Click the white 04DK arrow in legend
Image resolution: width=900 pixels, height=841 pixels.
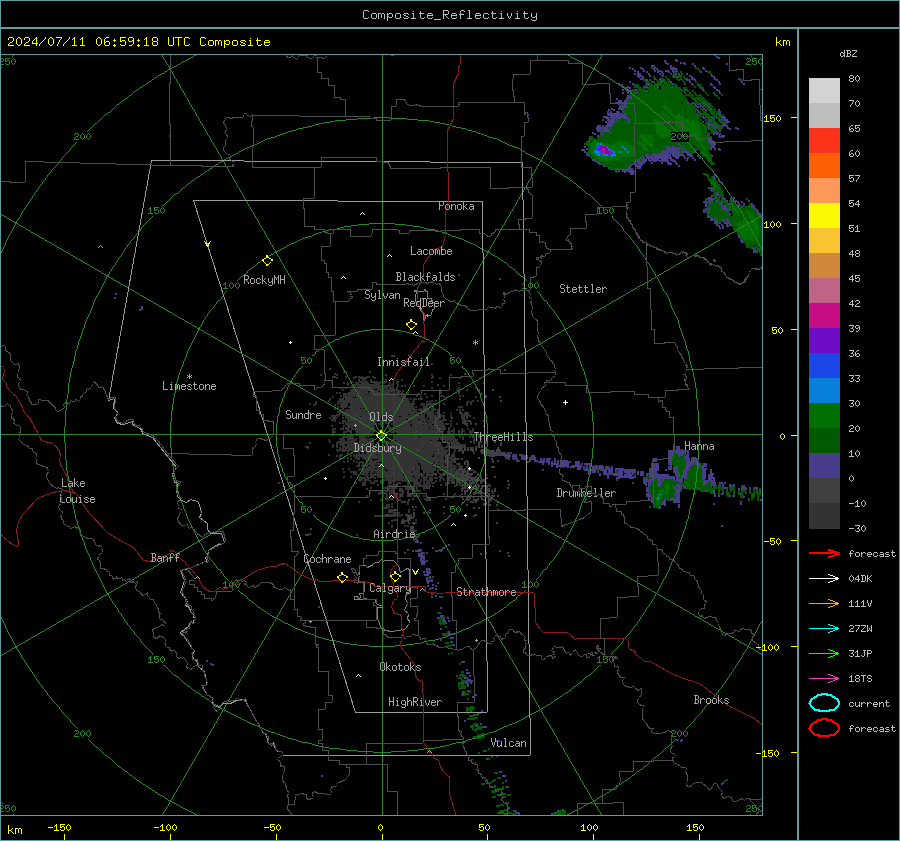point(824,579)
